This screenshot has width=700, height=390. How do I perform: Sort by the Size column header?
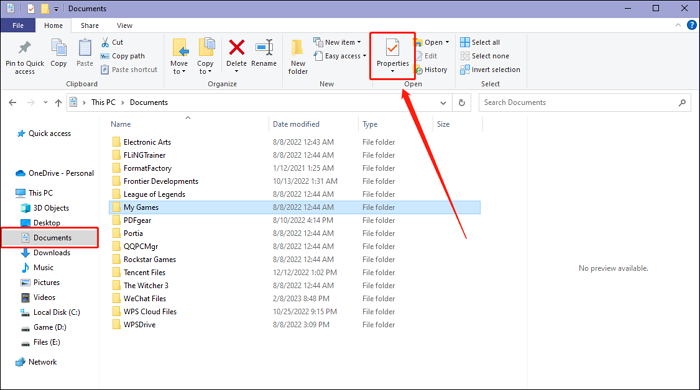coord(458,124)
